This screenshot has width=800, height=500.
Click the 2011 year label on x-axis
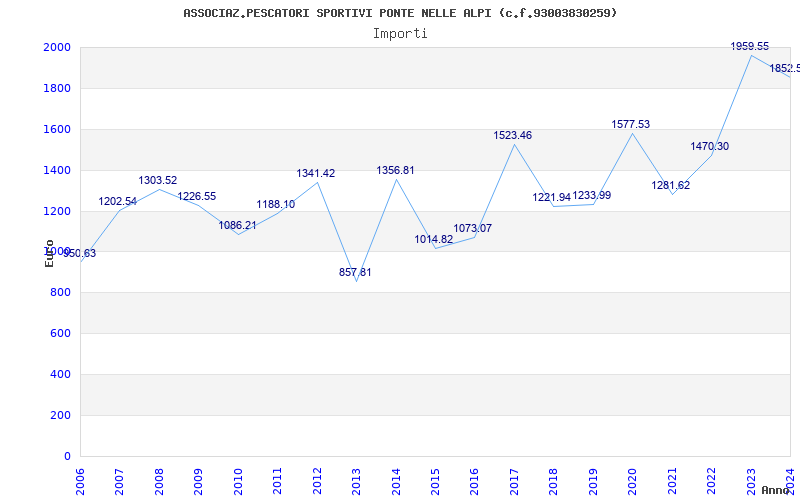tap(277, 482)
